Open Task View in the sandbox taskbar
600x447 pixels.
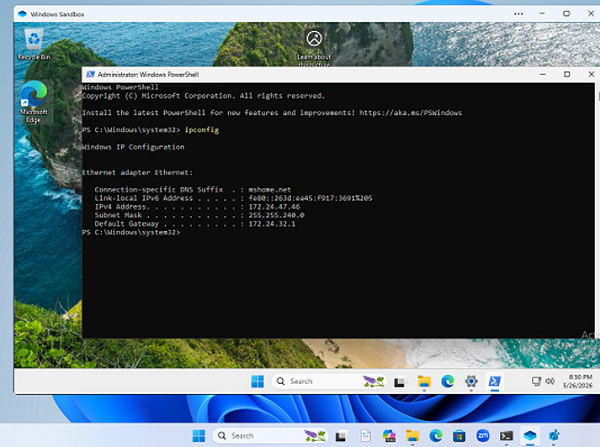coord(399,382)
